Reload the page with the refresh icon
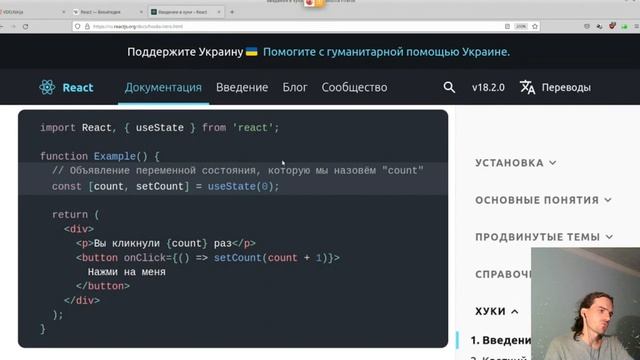This screenshot has width=640, height=360. pyautogui.click(x=25, y=27)
